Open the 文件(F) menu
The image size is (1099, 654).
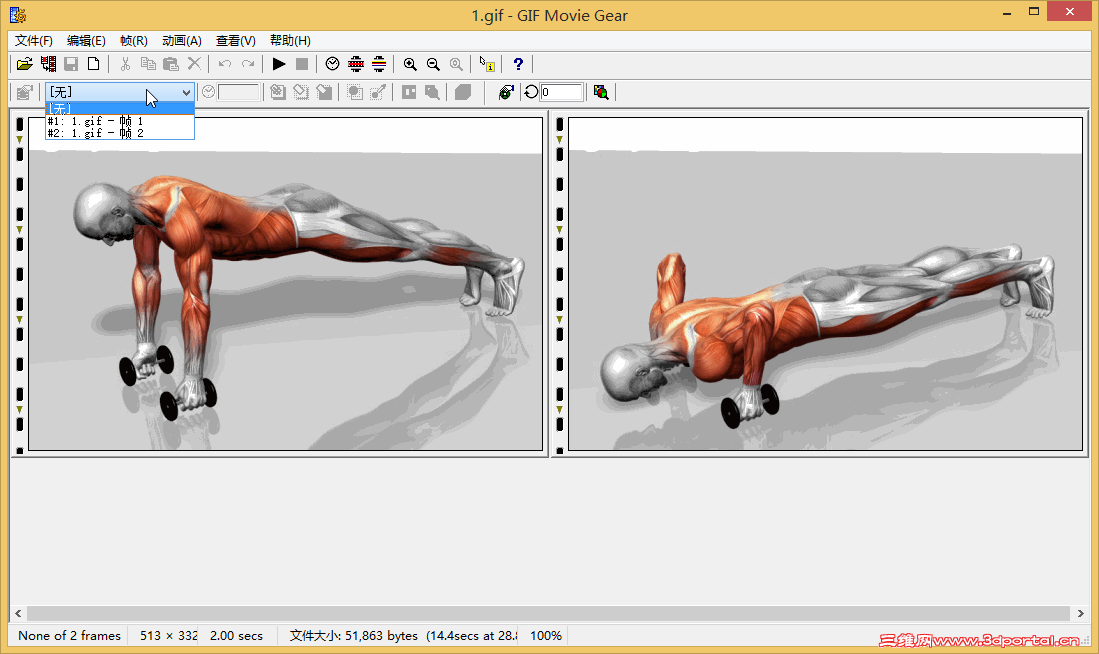[x=34, y=41]
